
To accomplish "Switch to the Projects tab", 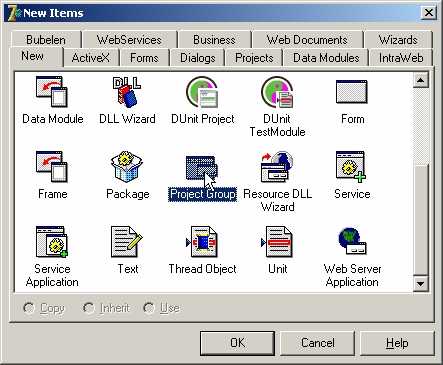I will point(254,58).
